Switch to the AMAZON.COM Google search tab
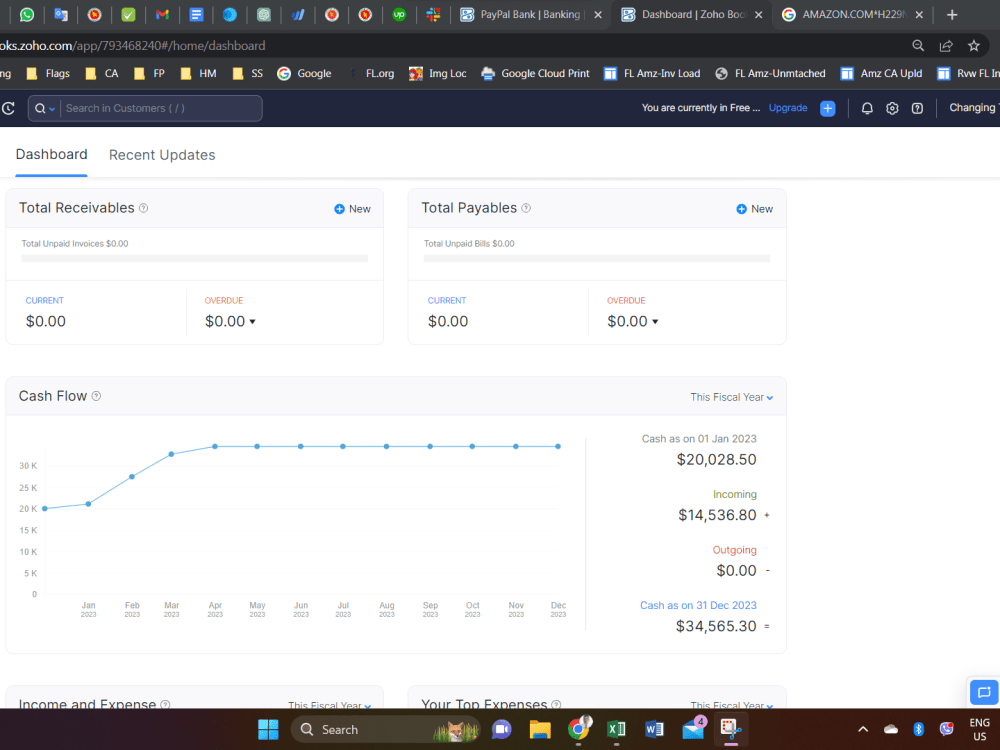1000x750 pixels. coord(853,14)
